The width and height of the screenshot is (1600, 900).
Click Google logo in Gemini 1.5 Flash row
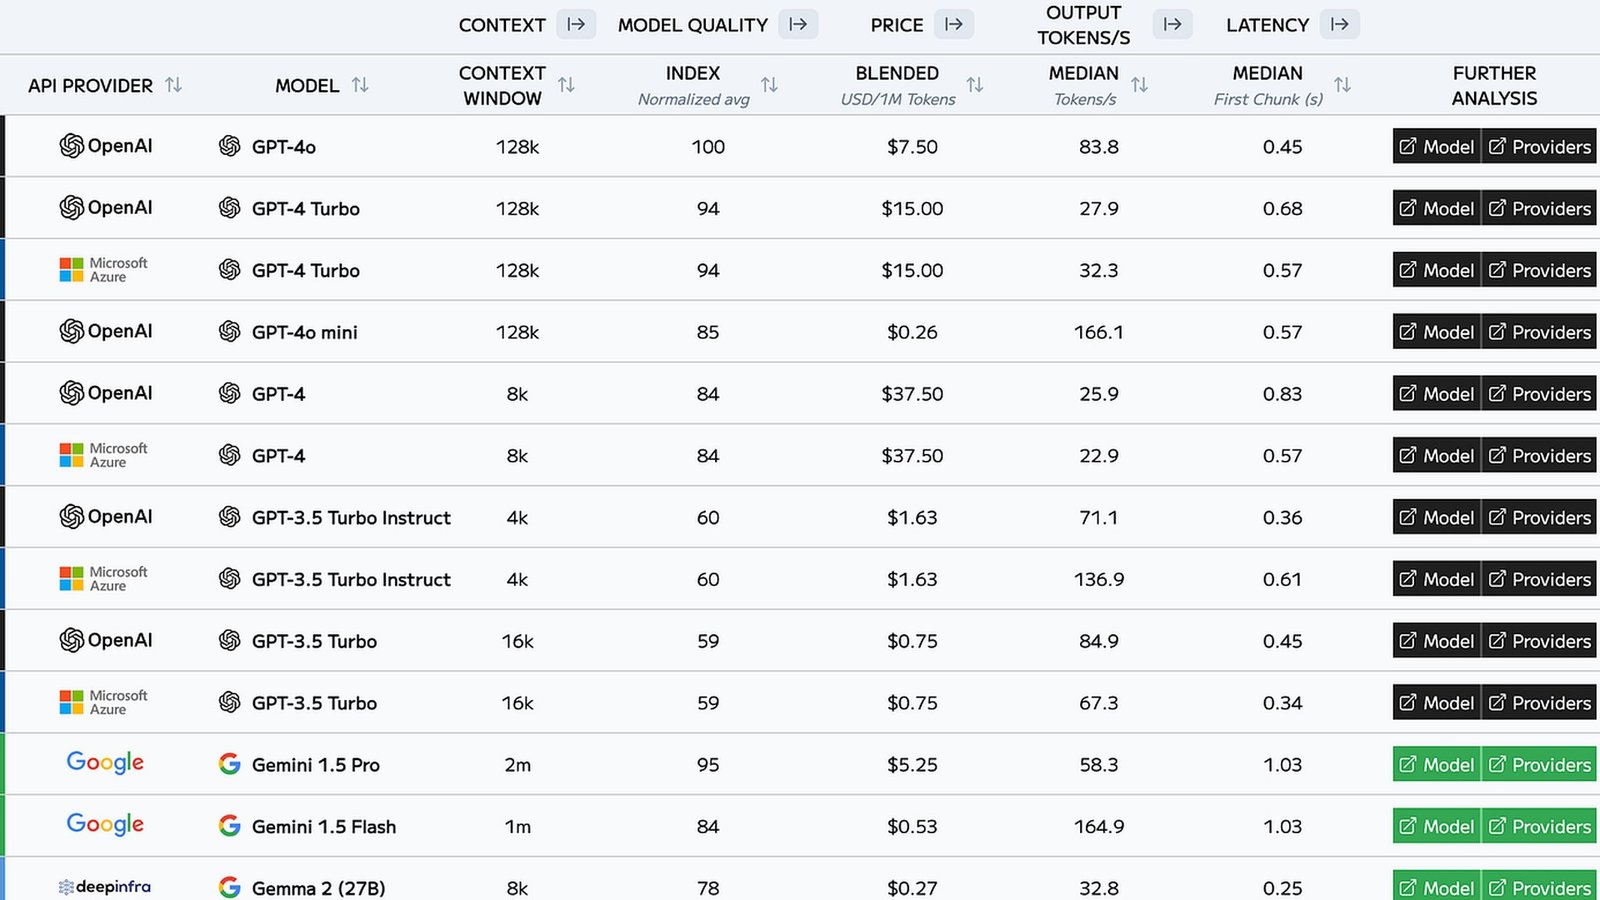point(105,825)
